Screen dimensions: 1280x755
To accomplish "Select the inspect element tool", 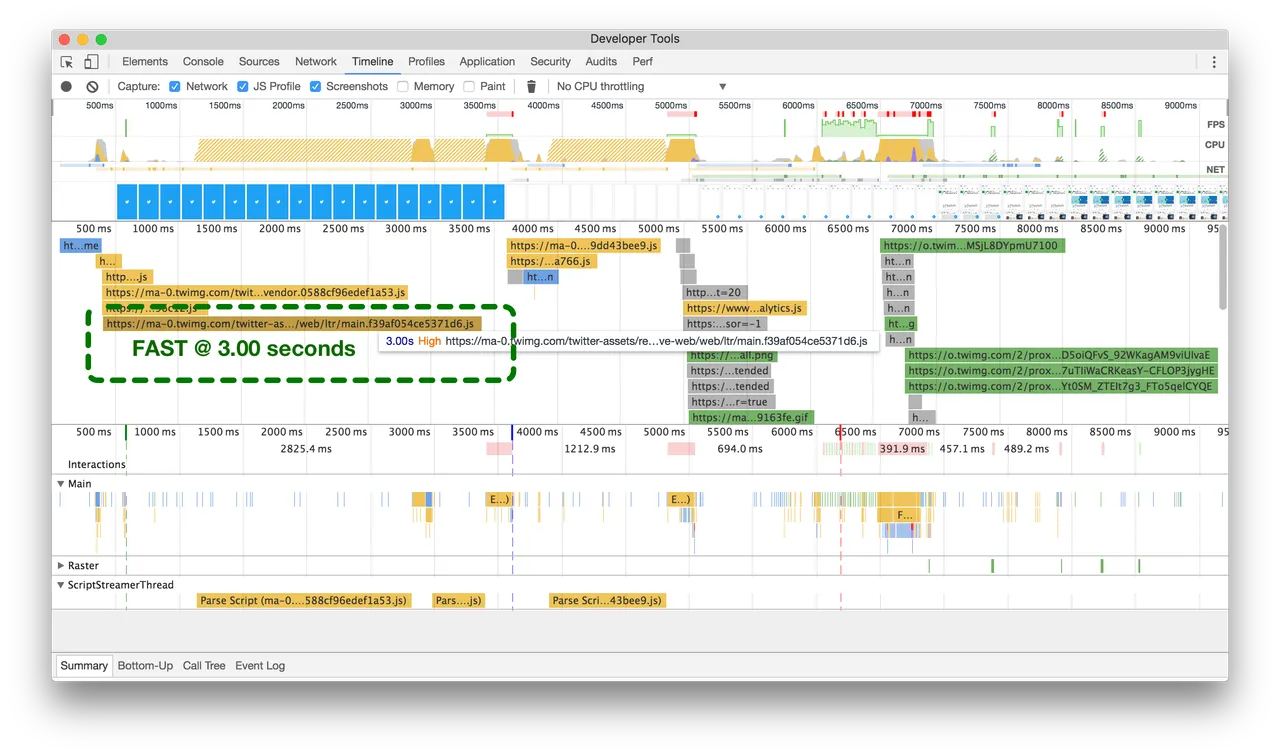I will 66,61.
